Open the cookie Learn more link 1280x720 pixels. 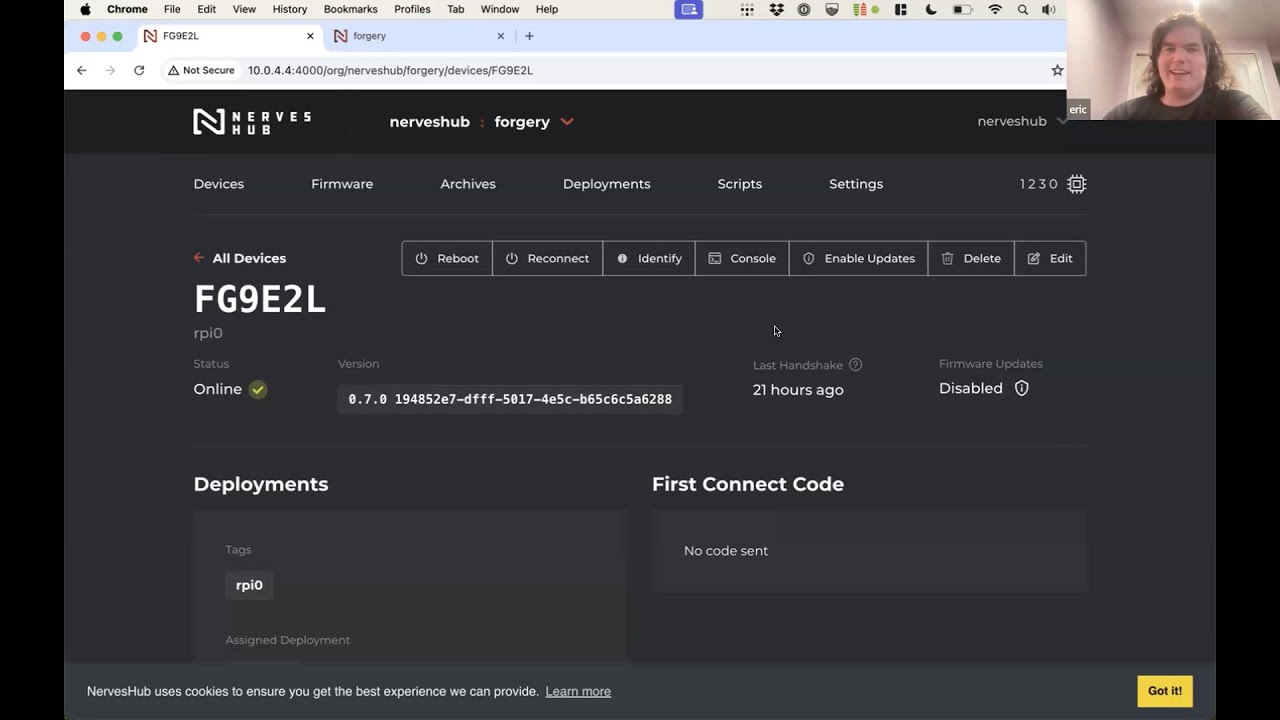(578, 691)
